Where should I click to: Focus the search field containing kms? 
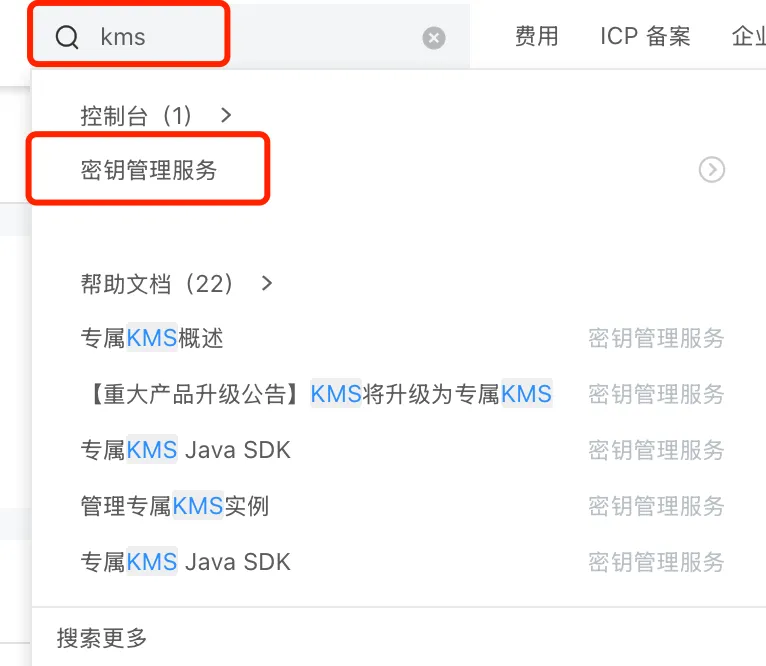coord(250,38)
